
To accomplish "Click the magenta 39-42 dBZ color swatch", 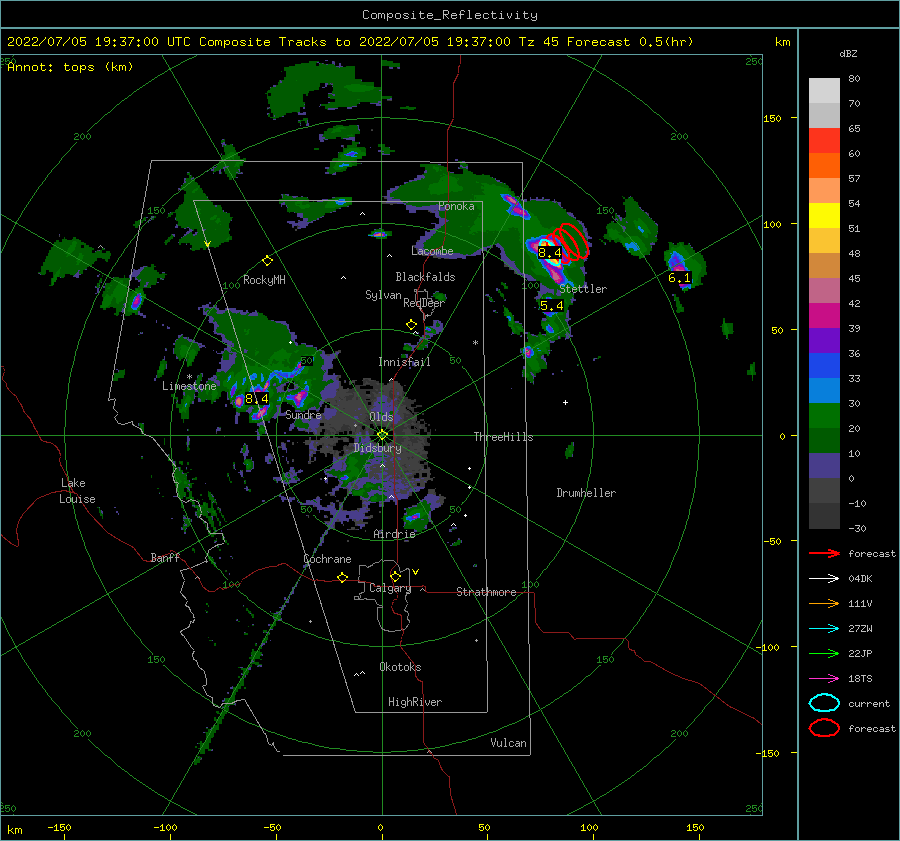I will [824, 316].
